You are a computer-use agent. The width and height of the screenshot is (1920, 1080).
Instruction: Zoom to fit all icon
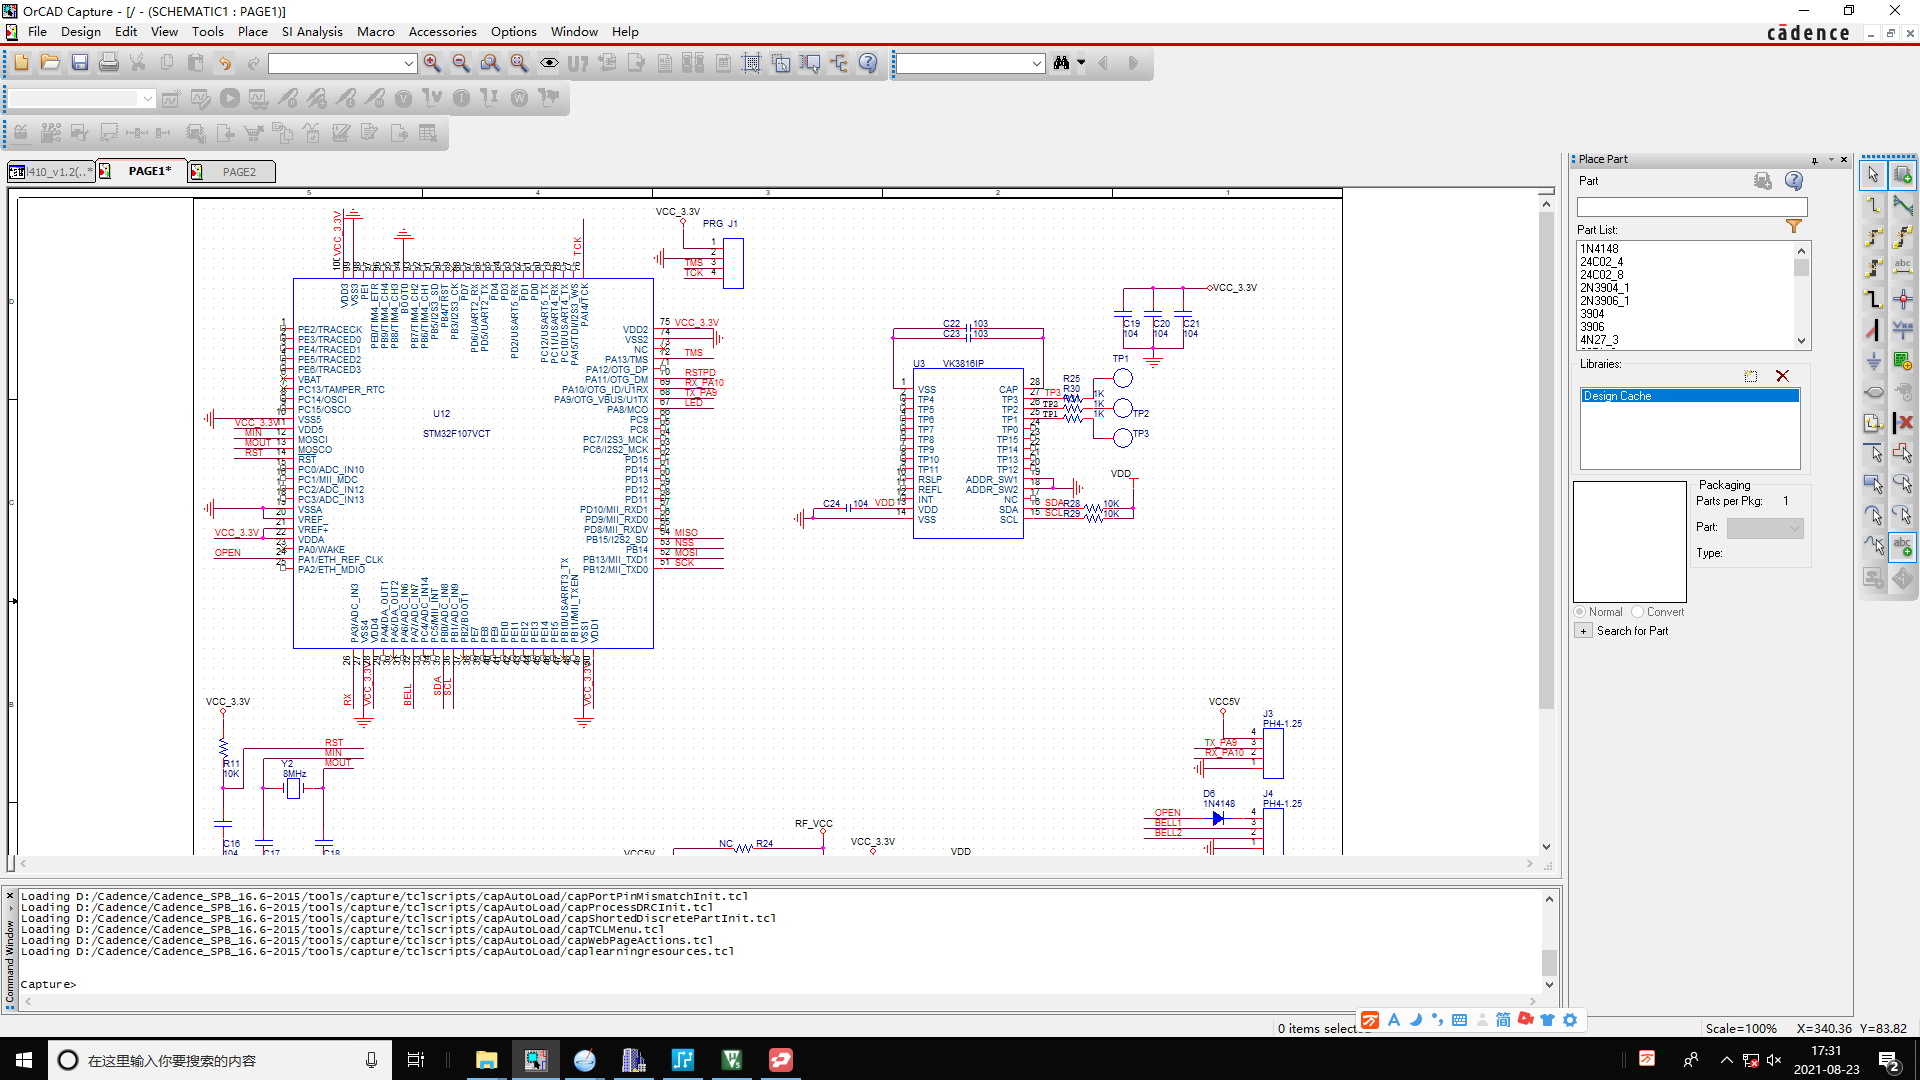coord(519,63)
